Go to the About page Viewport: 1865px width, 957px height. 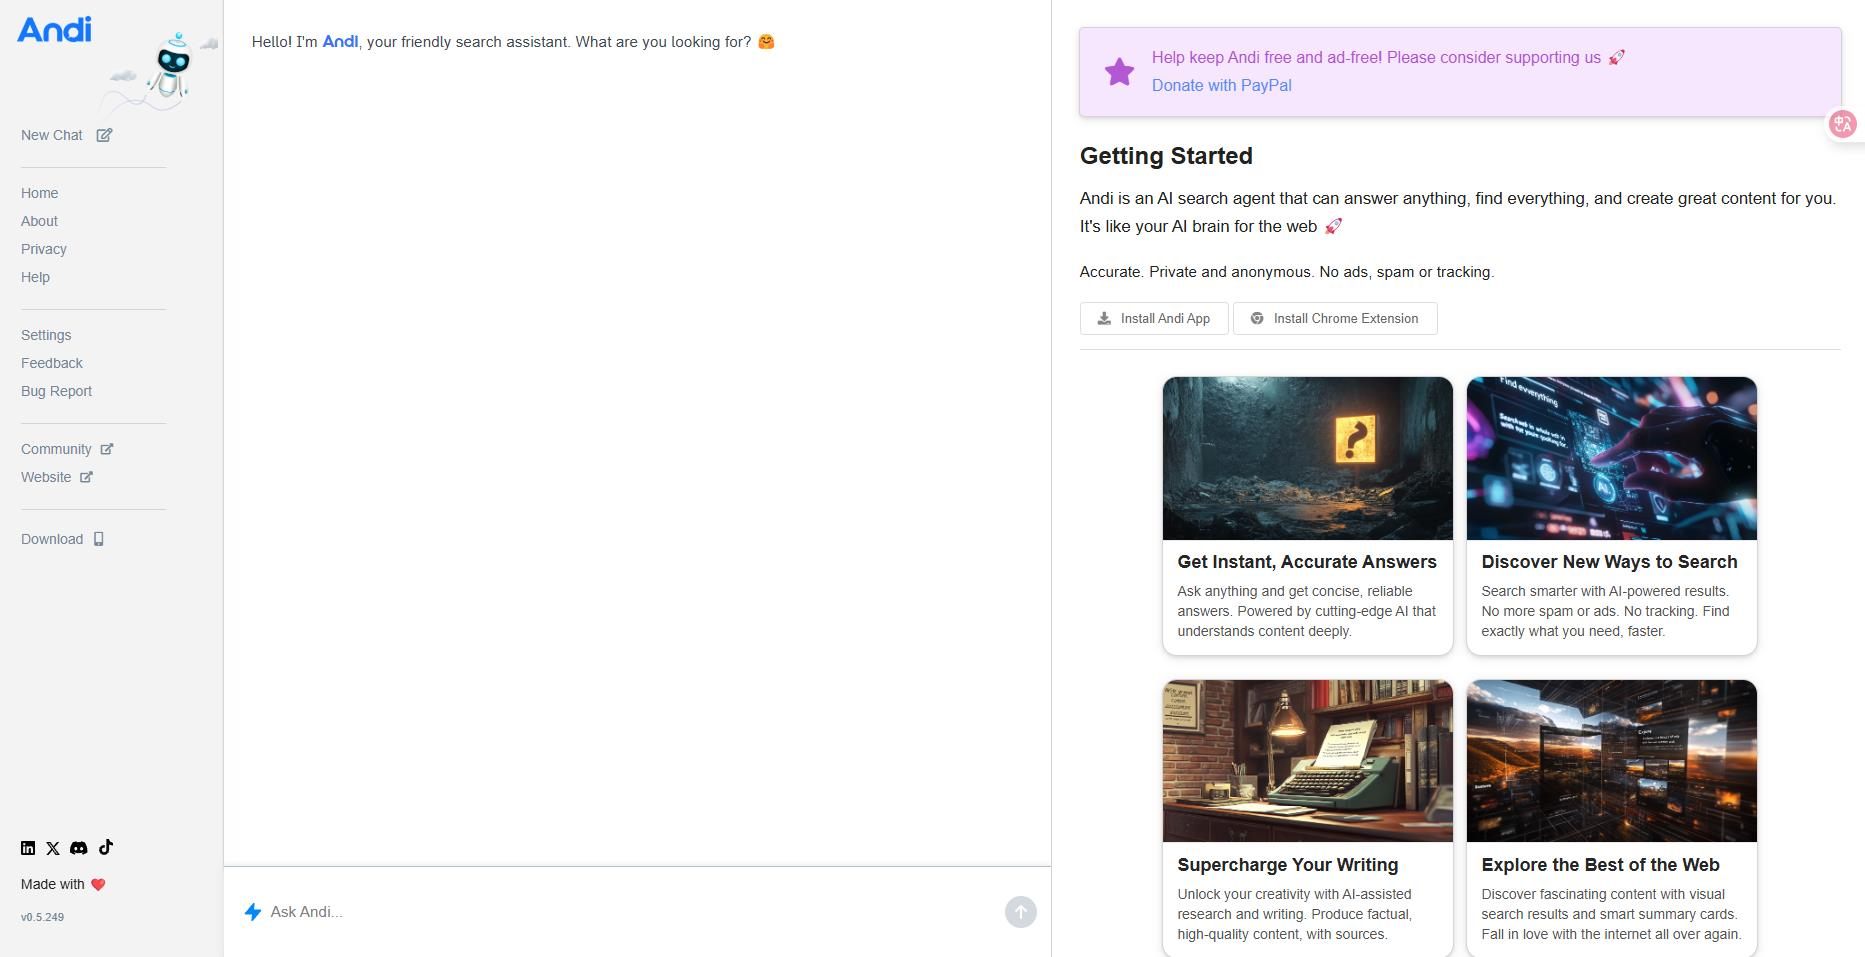(40, 221)
